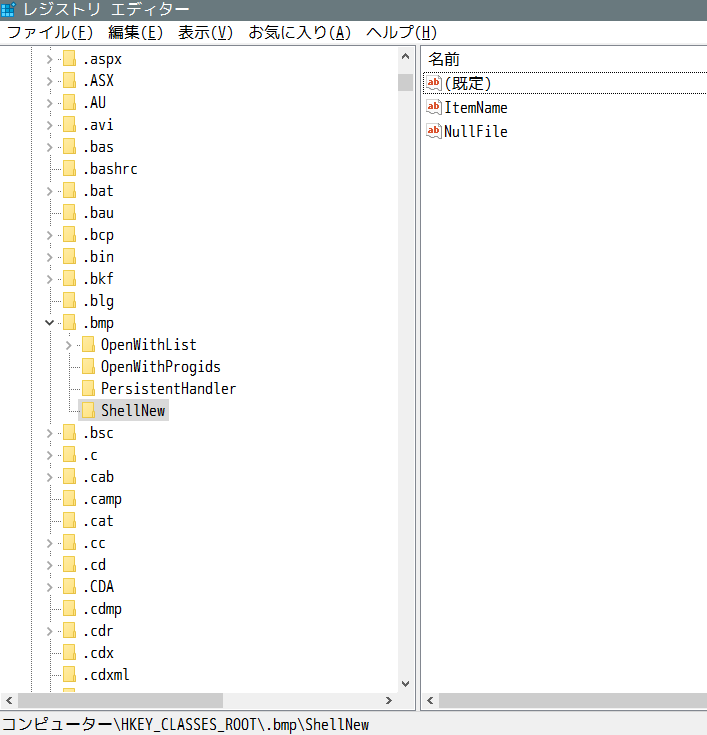This screenshot has height=735, width=707.
Task: Click the .cat folder icon
Action: [x=69, y=521]
